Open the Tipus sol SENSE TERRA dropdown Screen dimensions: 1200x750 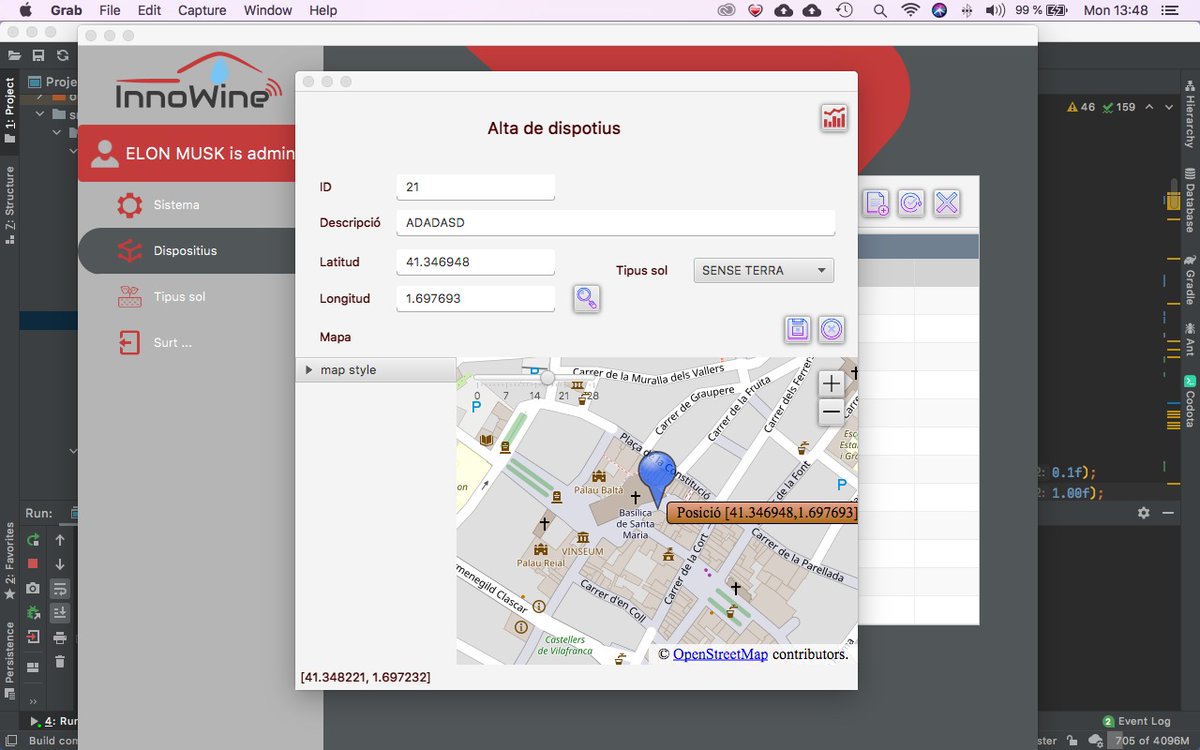764,270
